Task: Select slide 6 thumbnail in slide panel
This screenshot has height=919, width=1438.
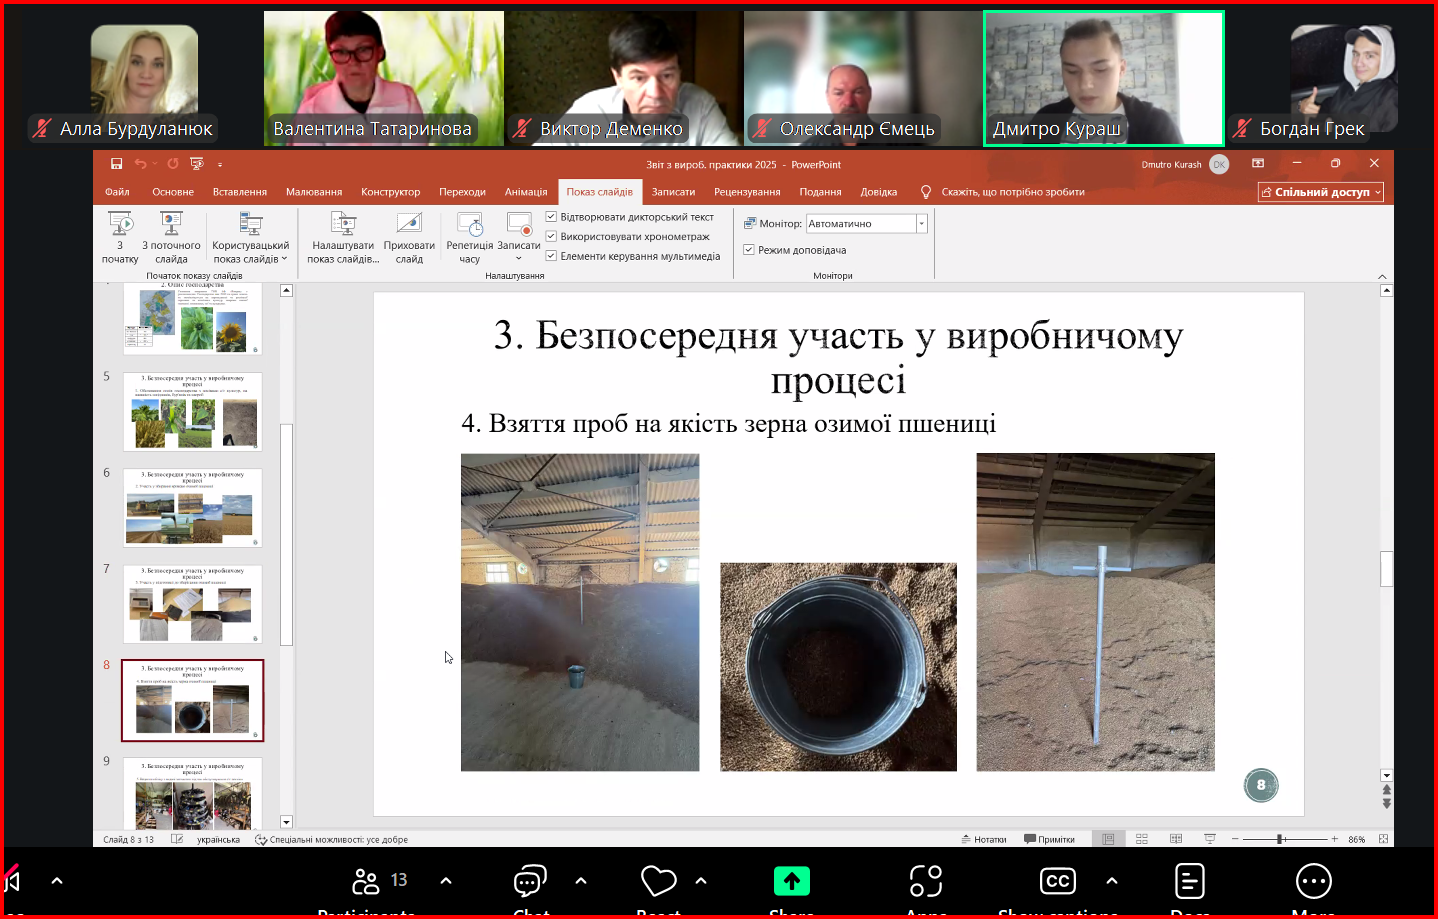Action: click(192, 507)
